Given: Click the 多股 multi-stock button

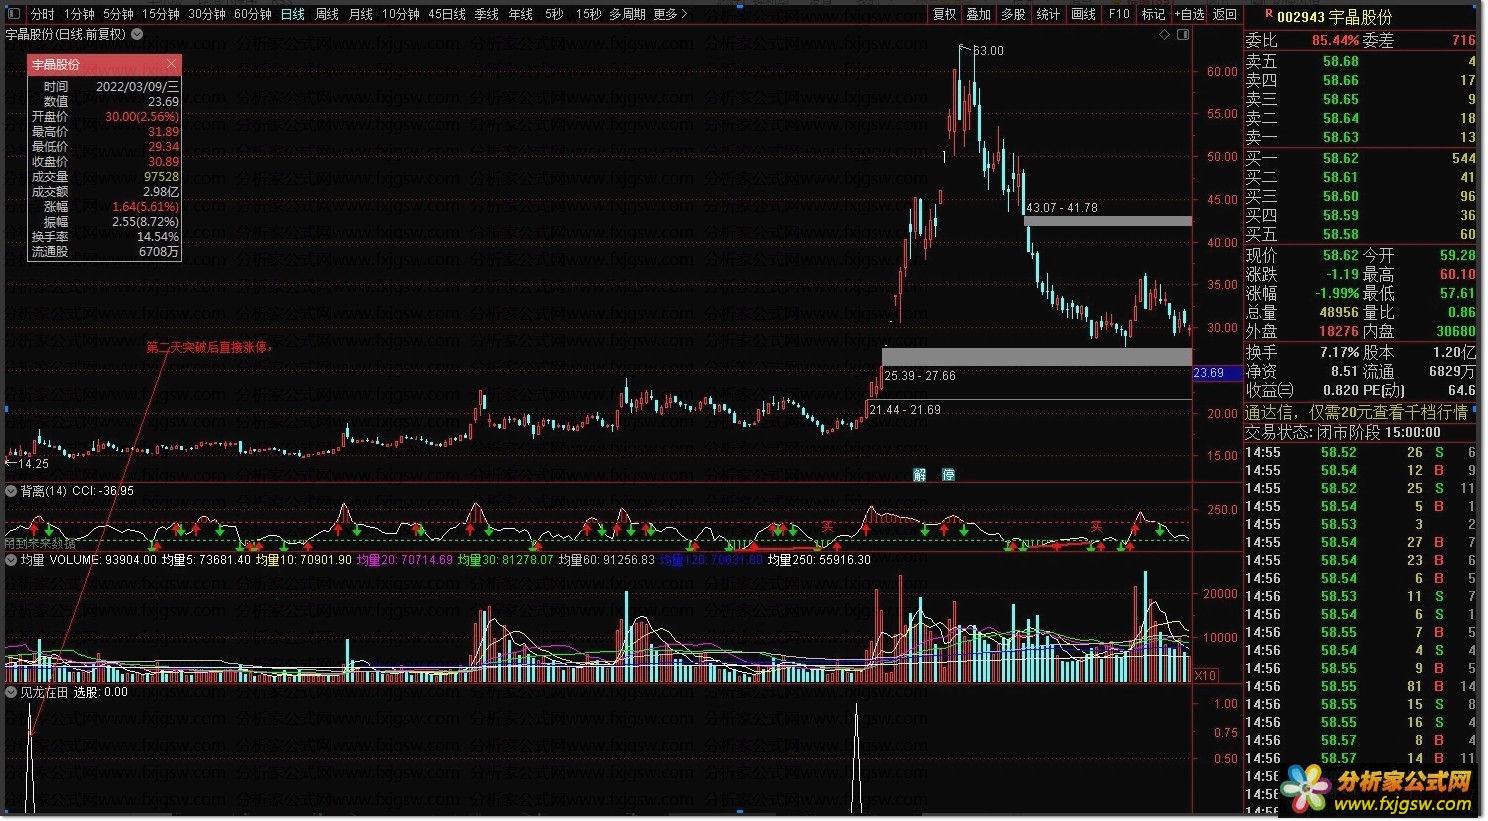Looking at the screenshot, I should pyautogui.click(x=1014, y=14).
